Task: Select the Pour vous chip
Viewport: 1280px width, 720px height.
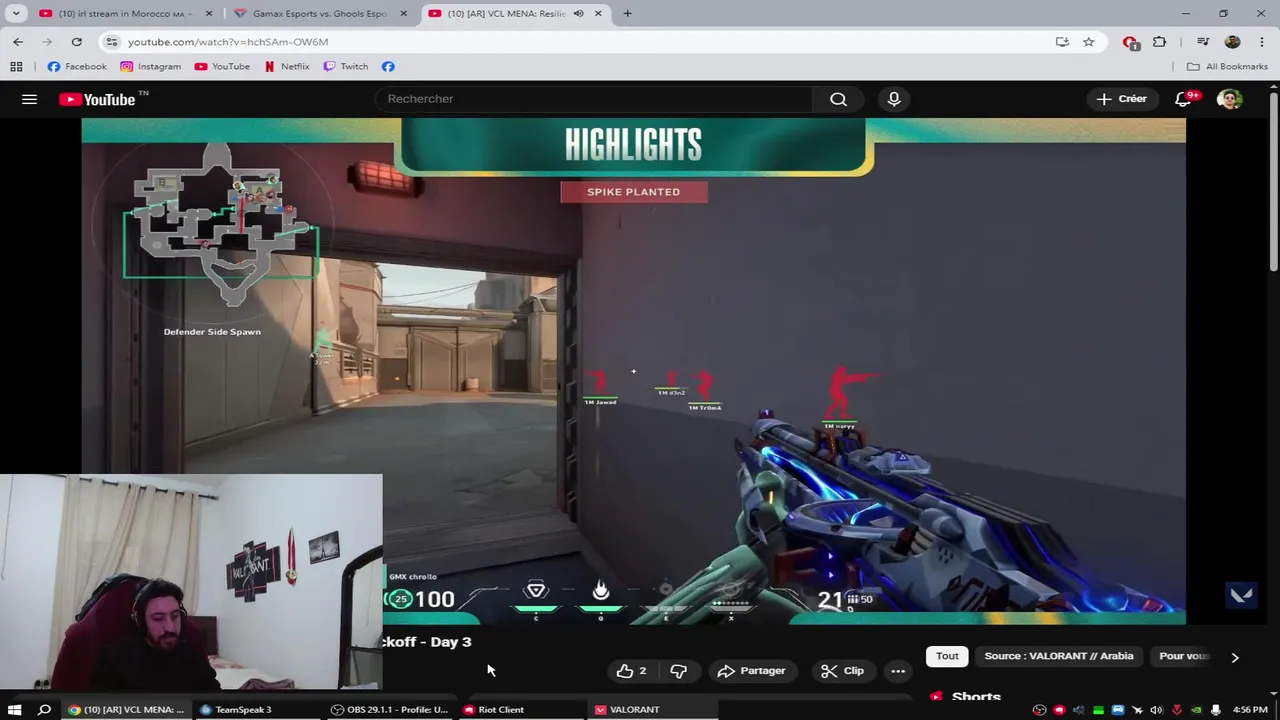Action: (x=1185, y=656)
